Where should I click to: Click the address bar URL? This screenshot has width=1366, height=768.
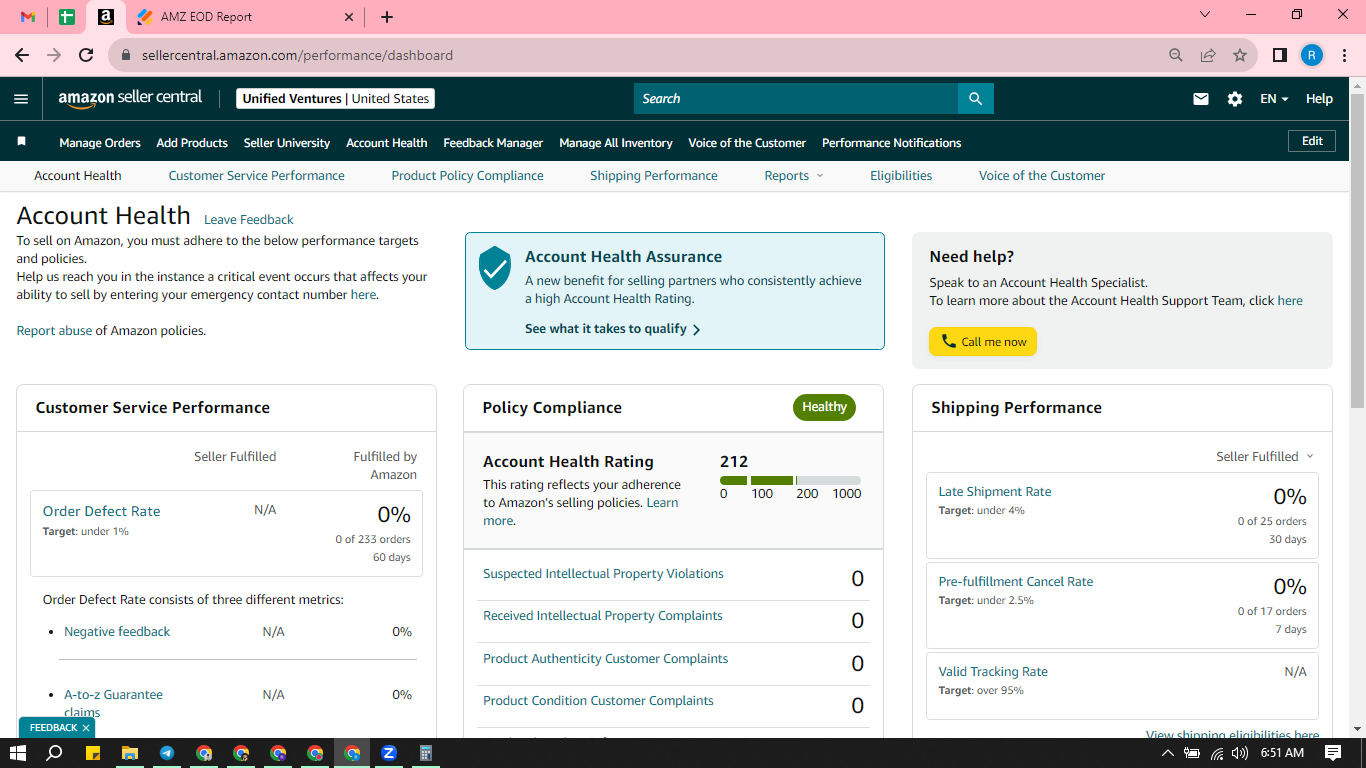click(x=297, y=55)
